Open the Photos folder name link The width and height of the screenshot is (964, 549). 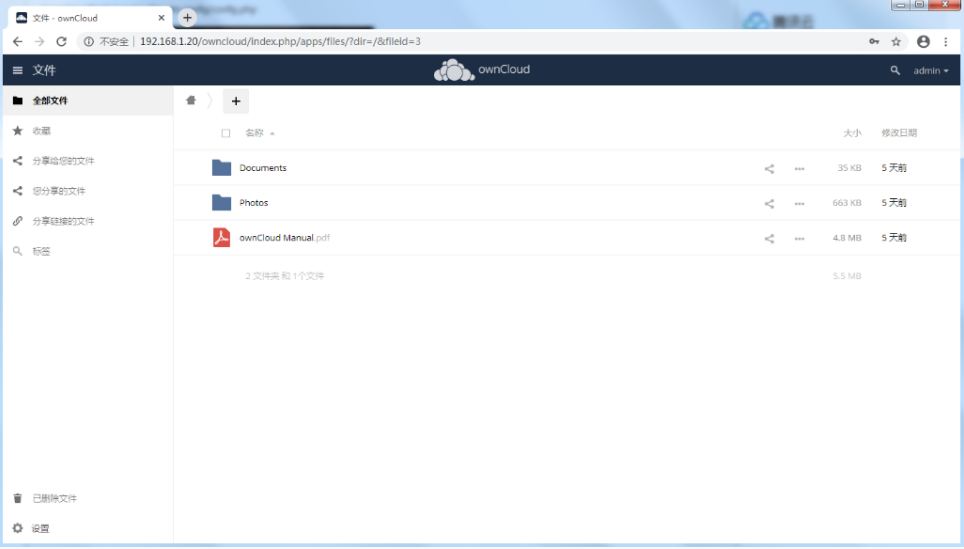(254, 203)
